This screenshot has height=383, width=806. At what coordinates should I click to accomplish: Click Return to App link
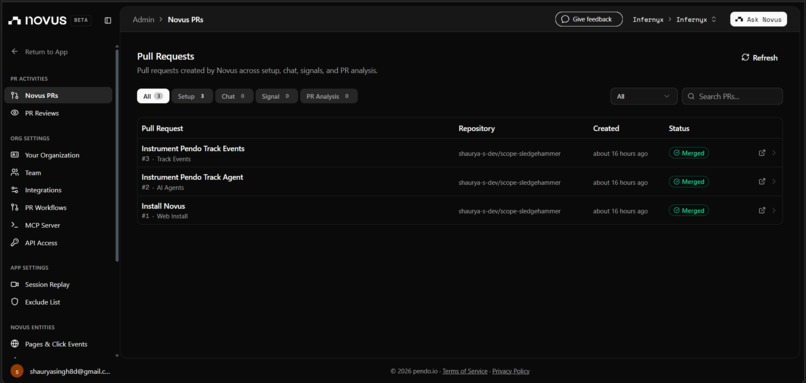tap(46, 52)
